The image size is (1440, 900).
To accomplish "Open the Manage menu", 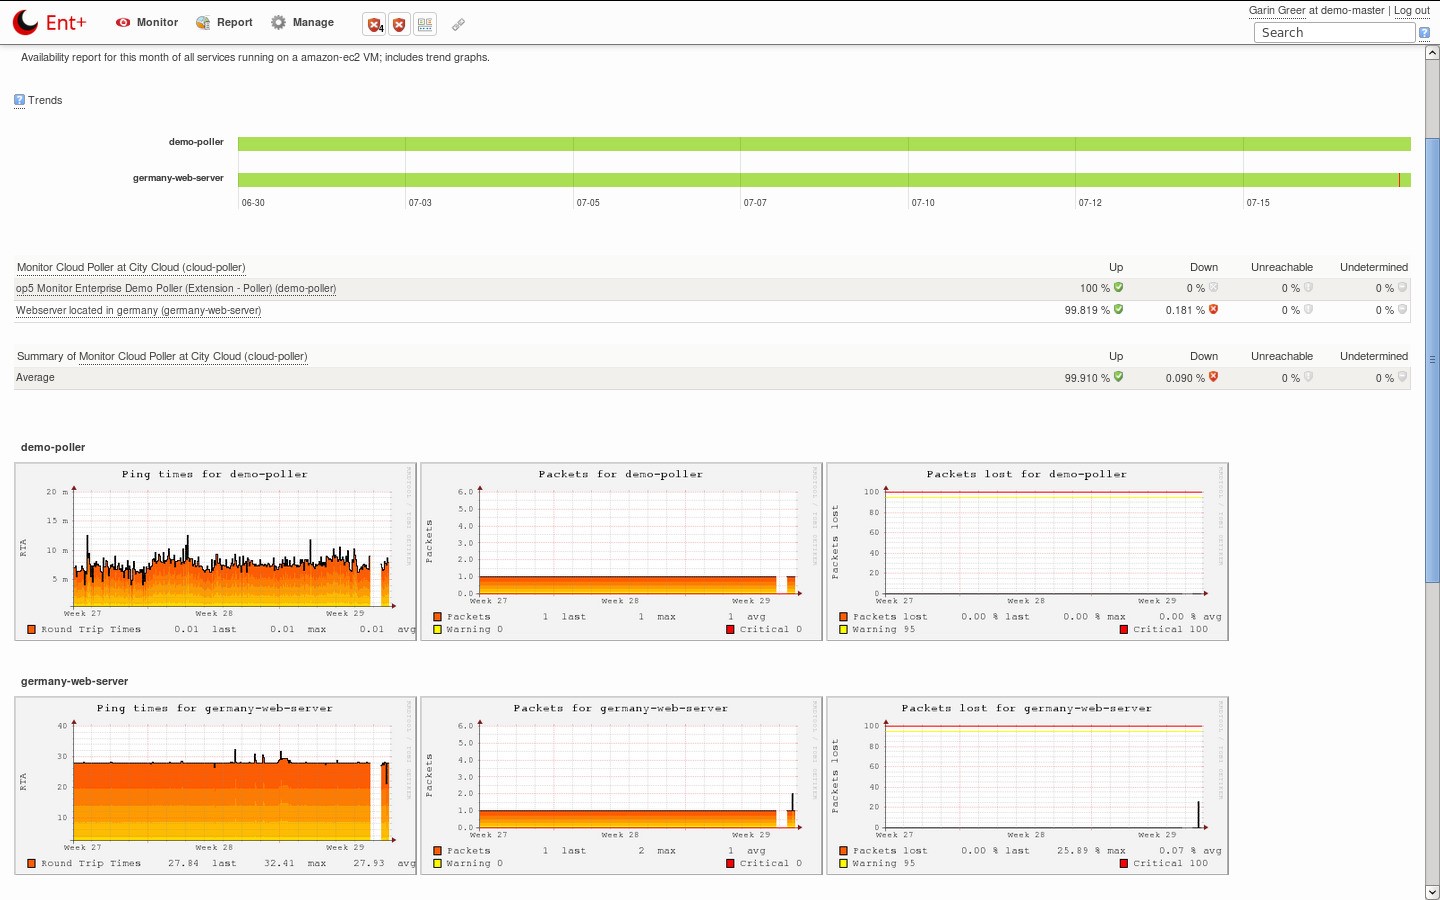I will click(x=302, y=22).
